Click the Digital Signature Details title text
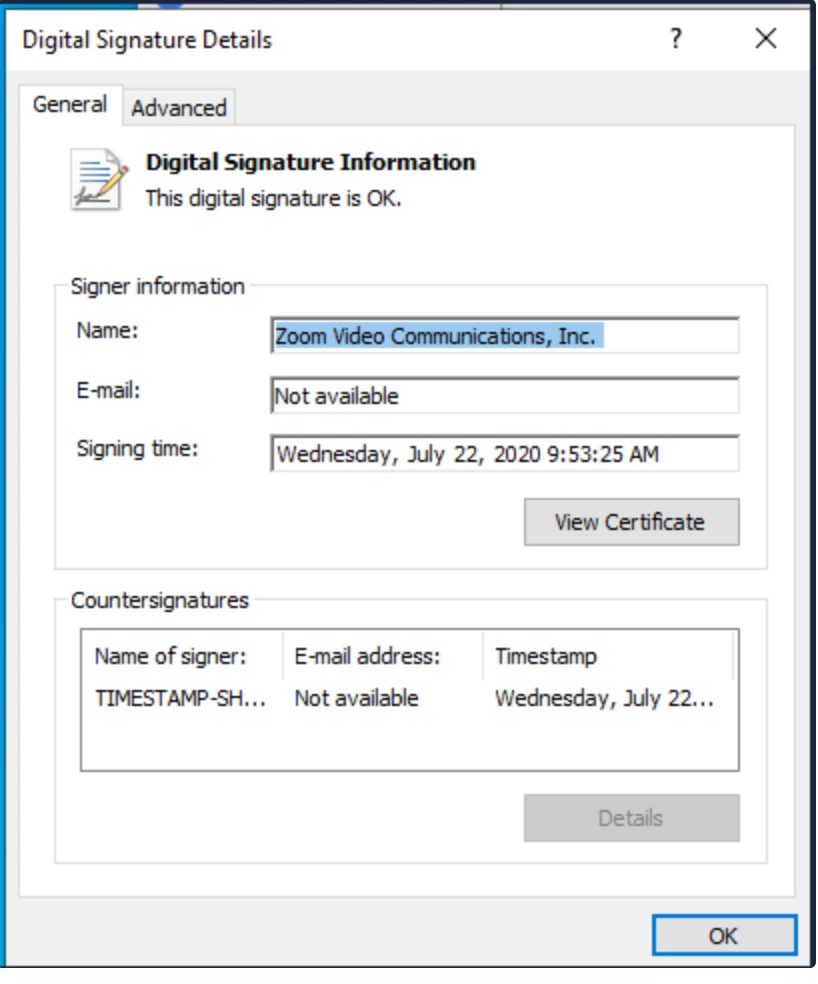818x984 pixels. click(x=147, y=40)
